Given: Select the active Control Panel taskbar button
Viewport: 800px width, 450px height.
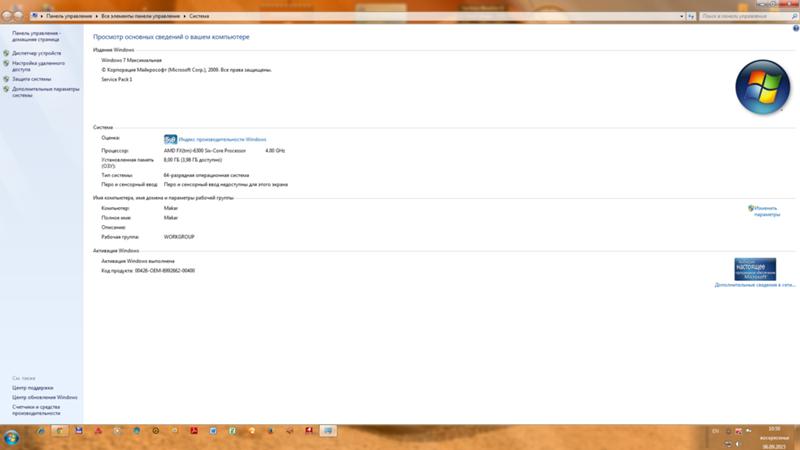Looking at the screenshot, I should 328,431.
